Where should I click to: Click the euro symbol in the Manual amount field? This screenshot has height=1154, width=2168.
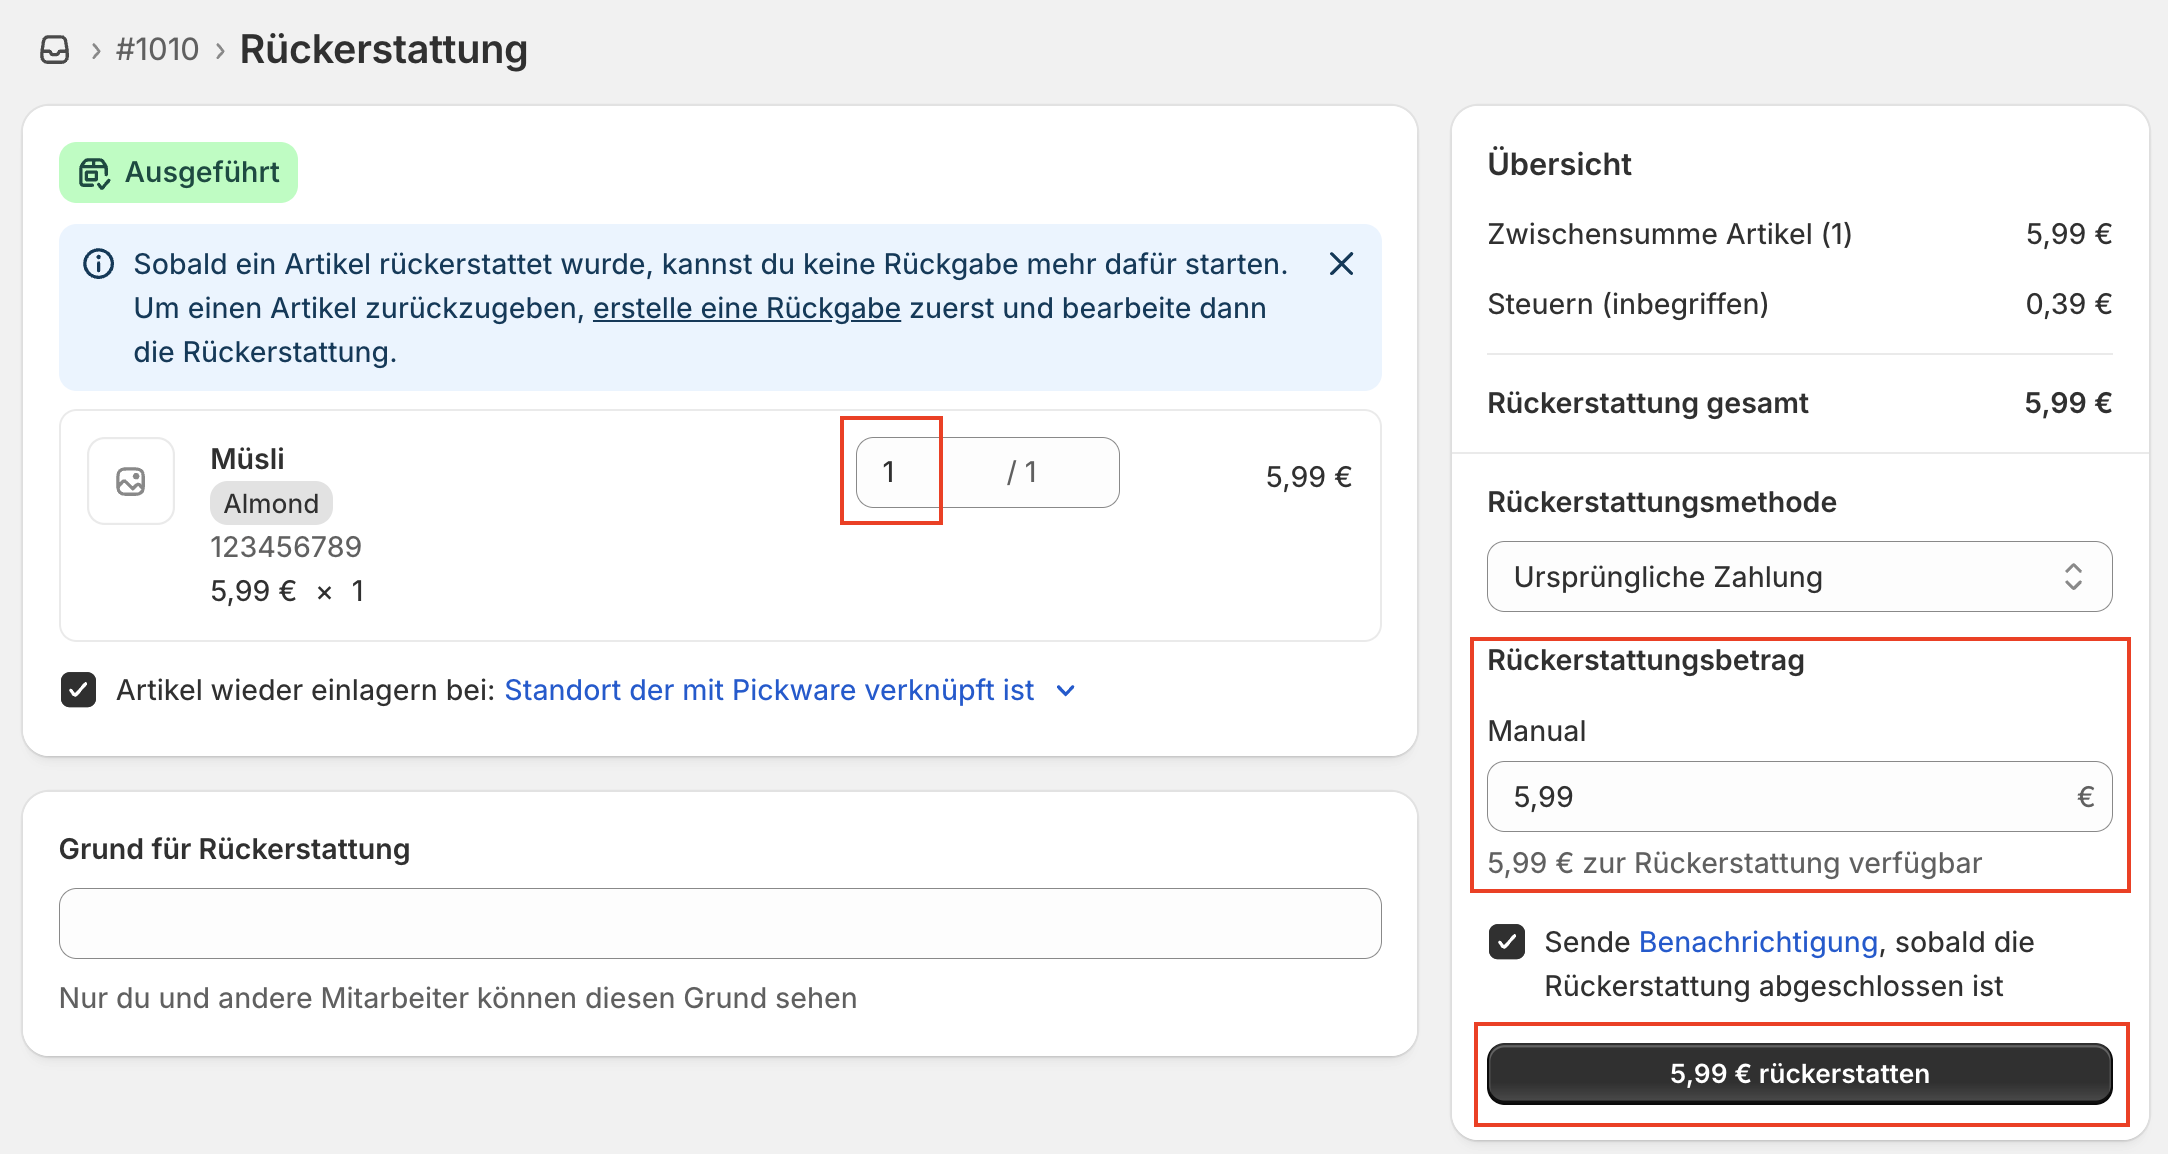pyautogui.click(x=2085, y=797)
